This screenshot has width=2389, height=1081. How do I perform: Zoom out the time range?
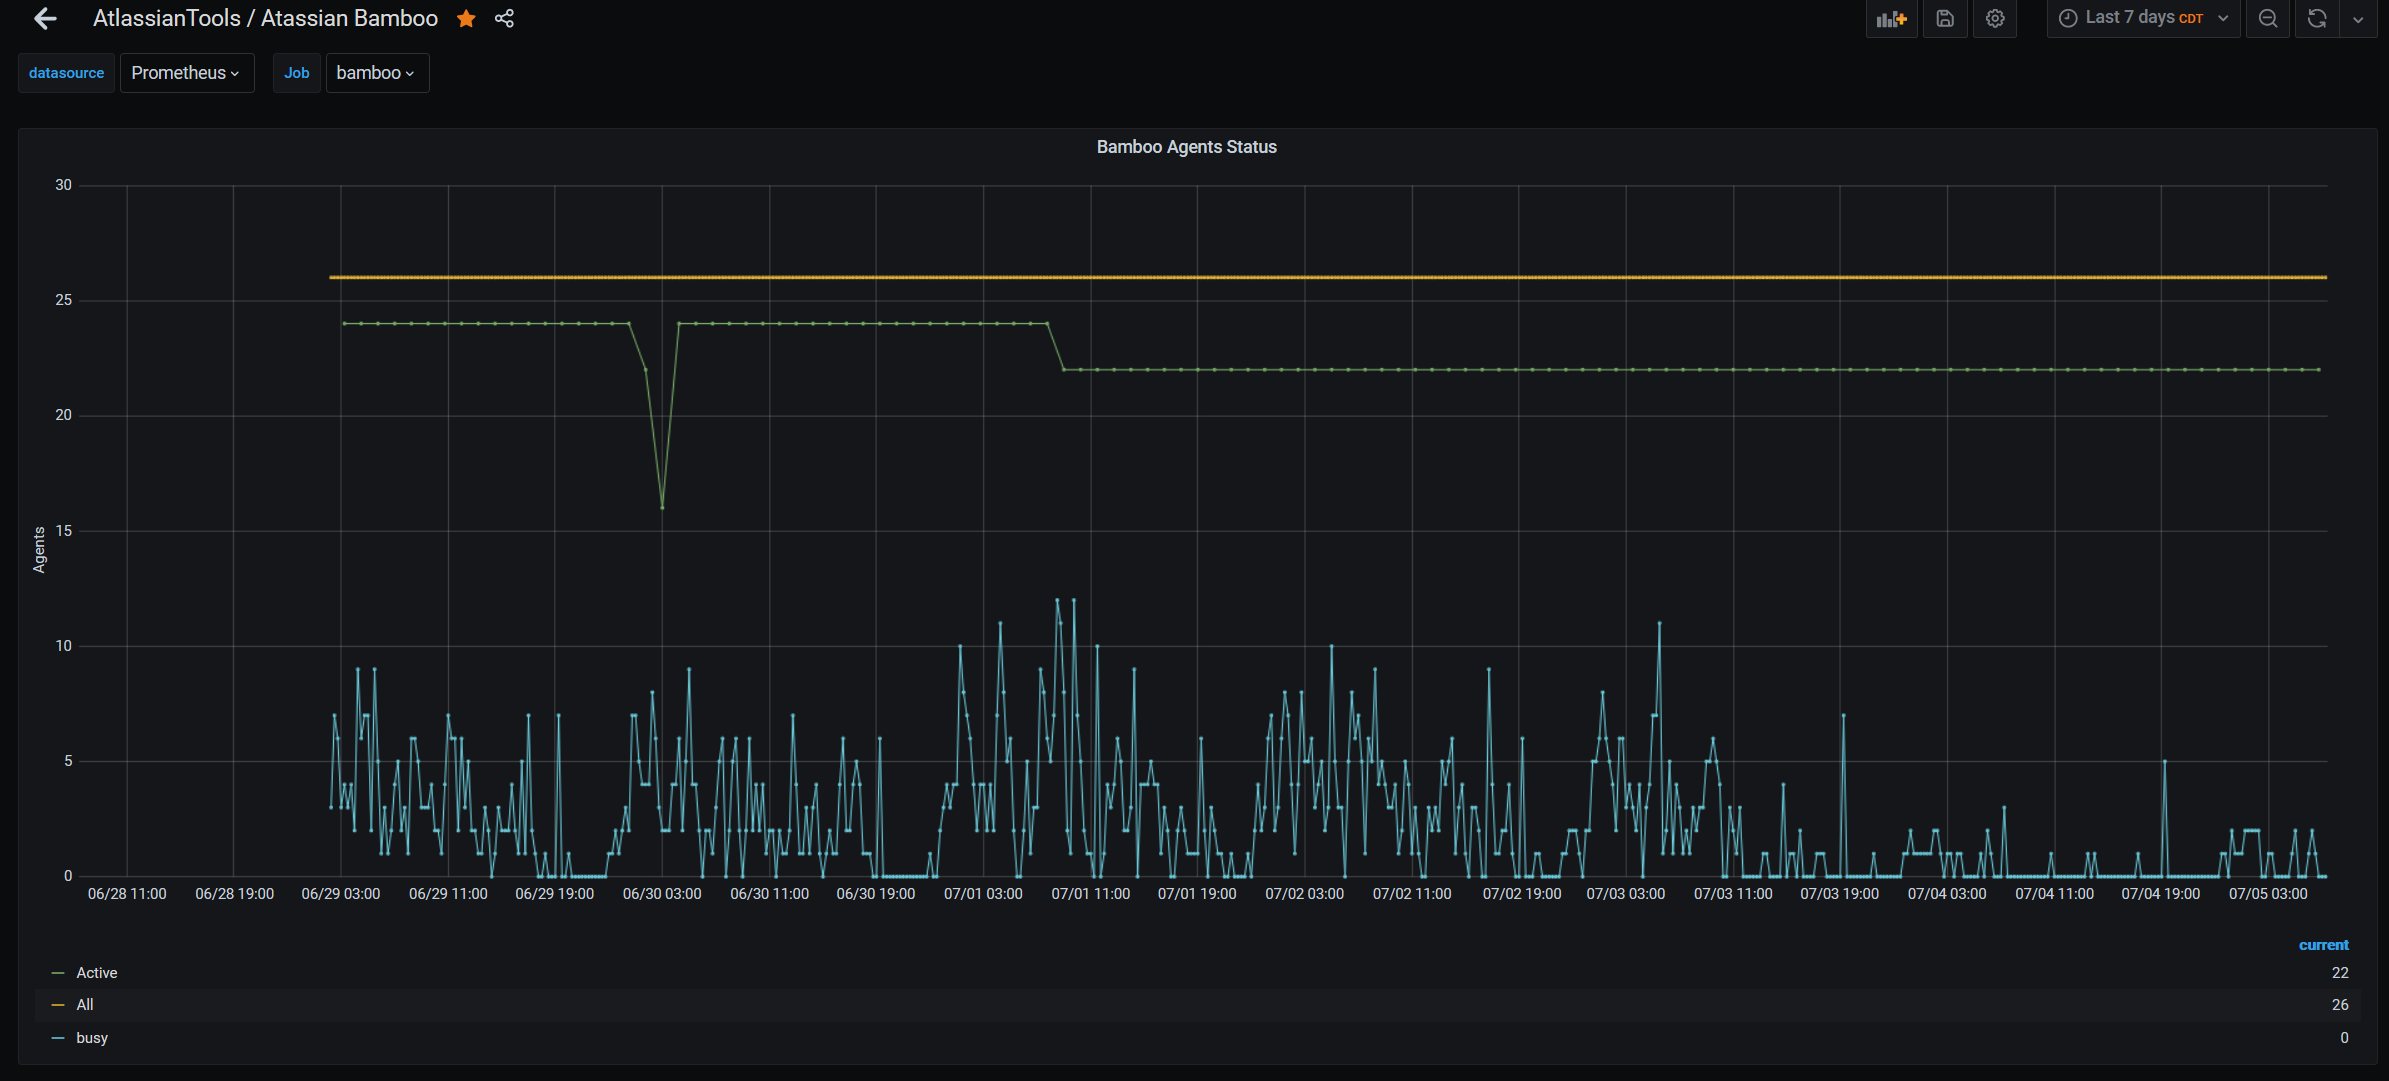coord(2268,19)
